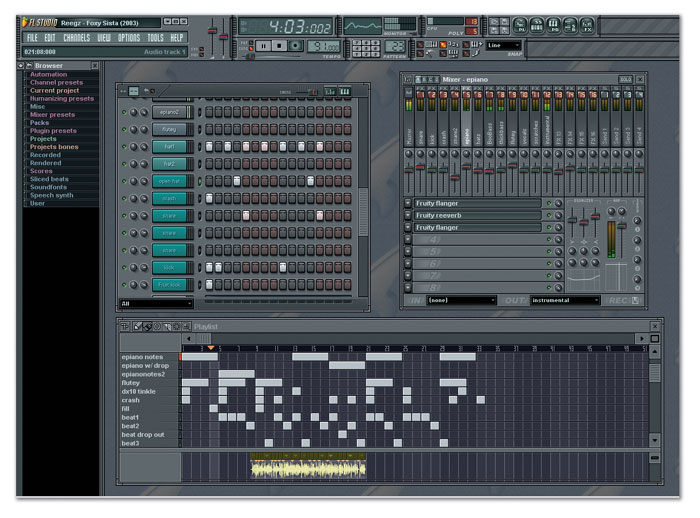The height and width of the screenshot is (518, 700).
Task: Open the CHANNELS menu
Action: click(76, 38)
